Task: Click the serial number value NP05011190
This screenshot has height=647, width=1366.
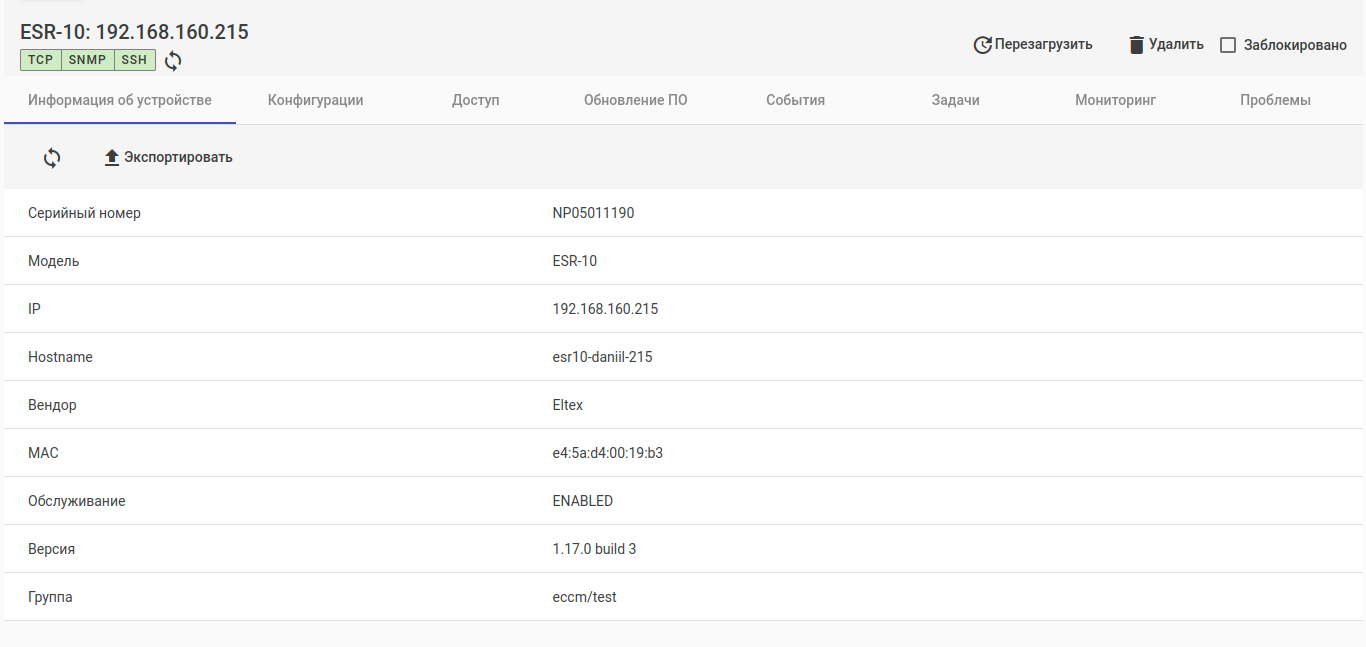Action: [x=593, y=213]
